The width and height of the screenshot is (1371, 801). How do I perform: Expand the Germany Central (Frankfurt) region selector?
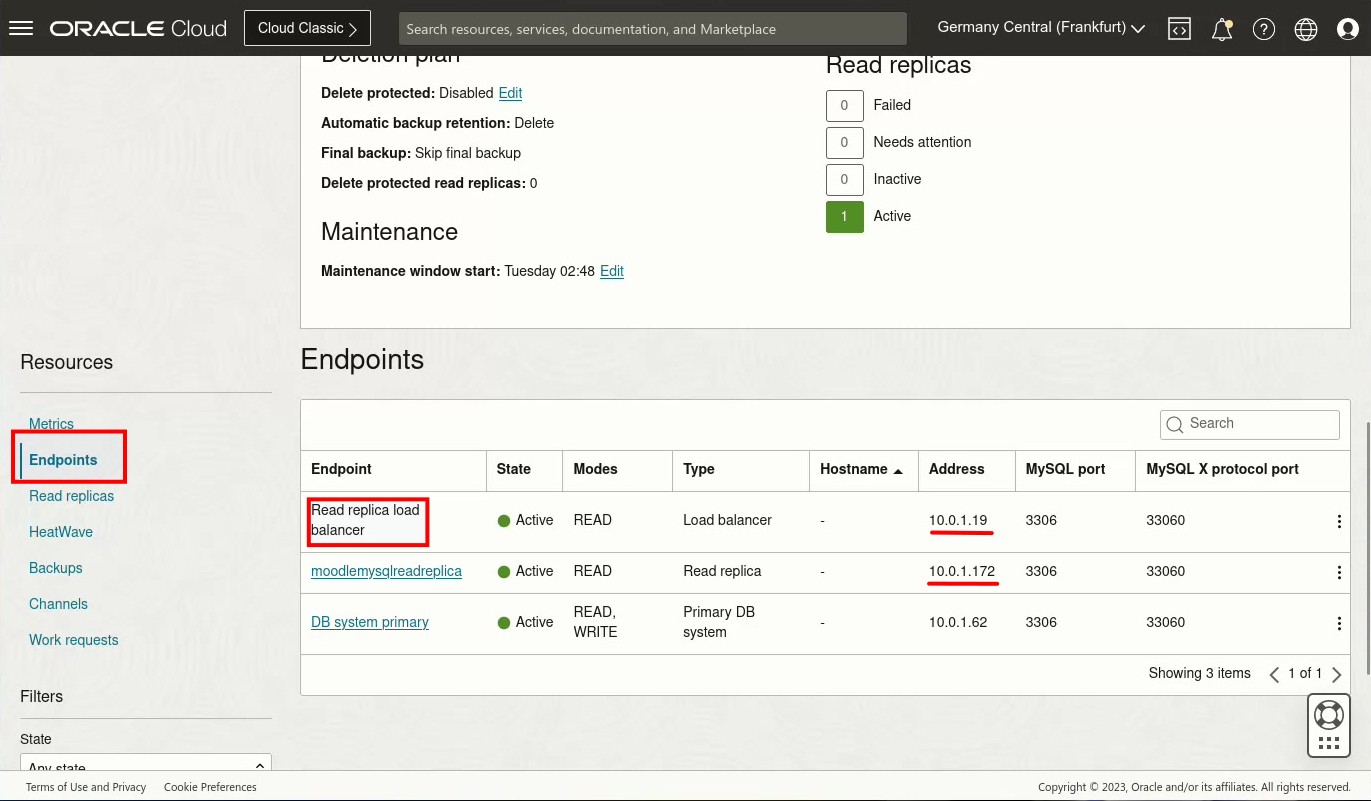pyautogui.click(x=1041, y=28)
